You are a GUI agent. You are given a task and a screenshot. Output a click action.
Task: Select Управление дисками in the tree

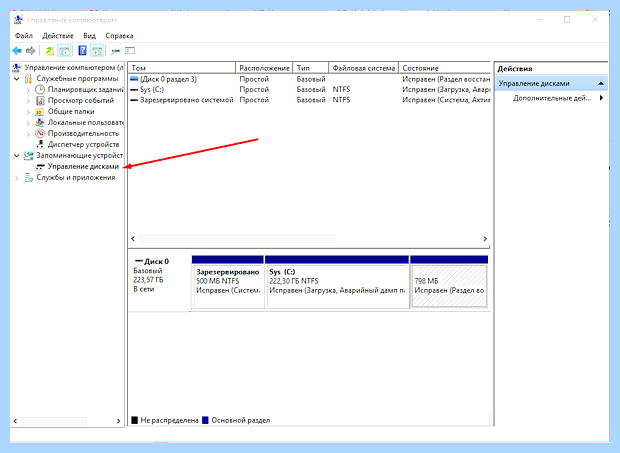pyautogui.click(x=83, y=167)
